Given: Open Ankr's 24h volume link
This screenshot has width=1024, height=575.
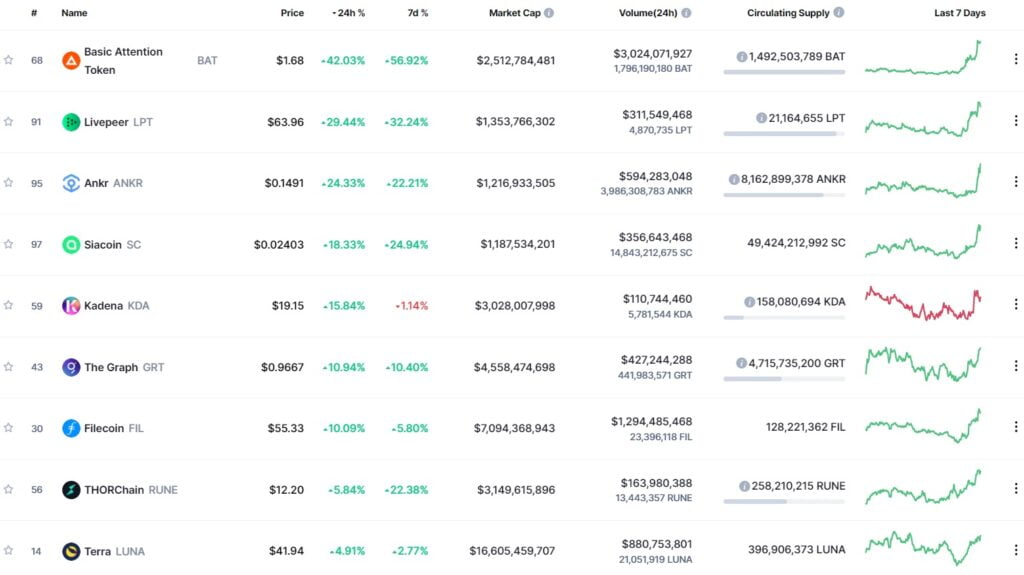Looking at the screenshot, I should coord(654,176).
